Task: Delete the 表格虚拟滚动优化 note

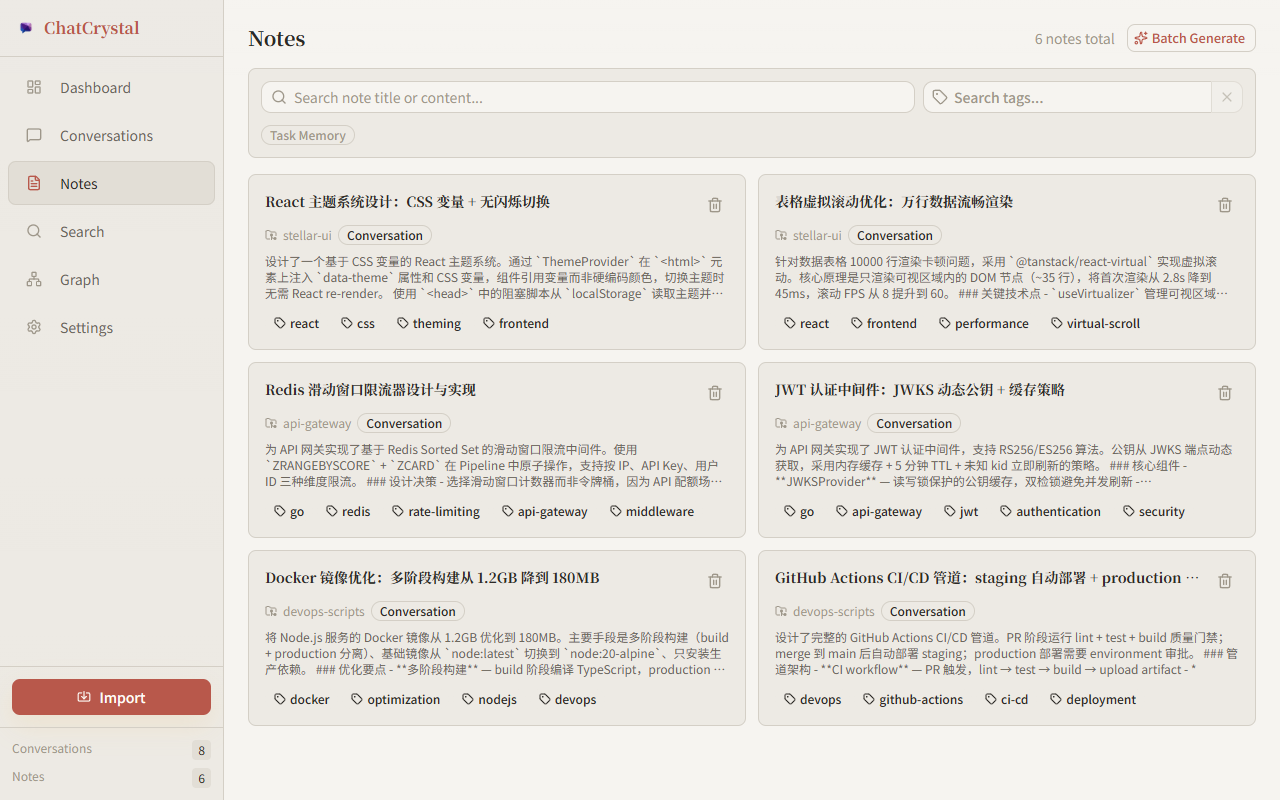Action: tap(1225, 205)
